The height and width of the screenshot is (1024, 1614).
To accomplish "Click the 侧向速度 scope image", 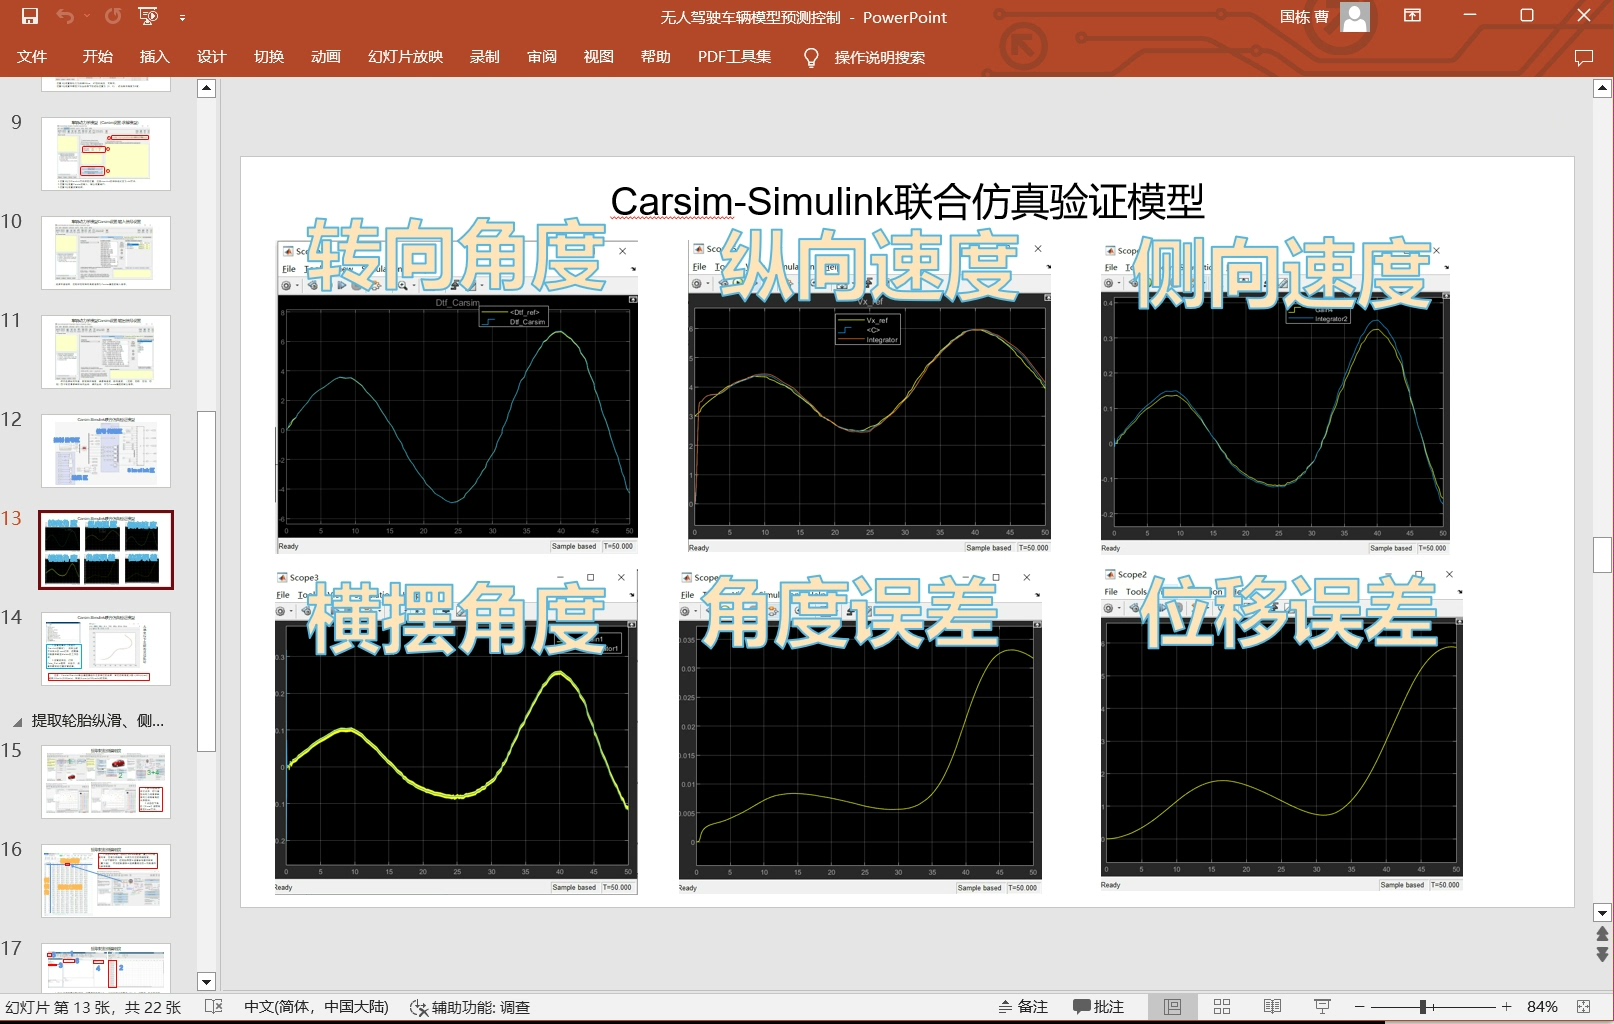I will click(1276, 397).
